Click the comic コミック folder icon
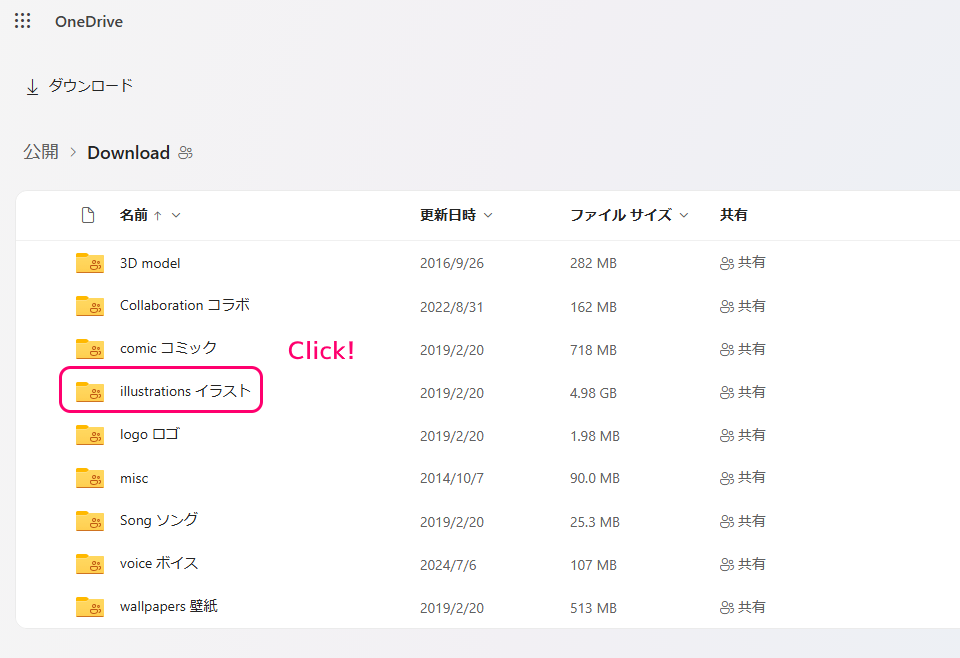This screenshot has height=658, width=960. 90,349
